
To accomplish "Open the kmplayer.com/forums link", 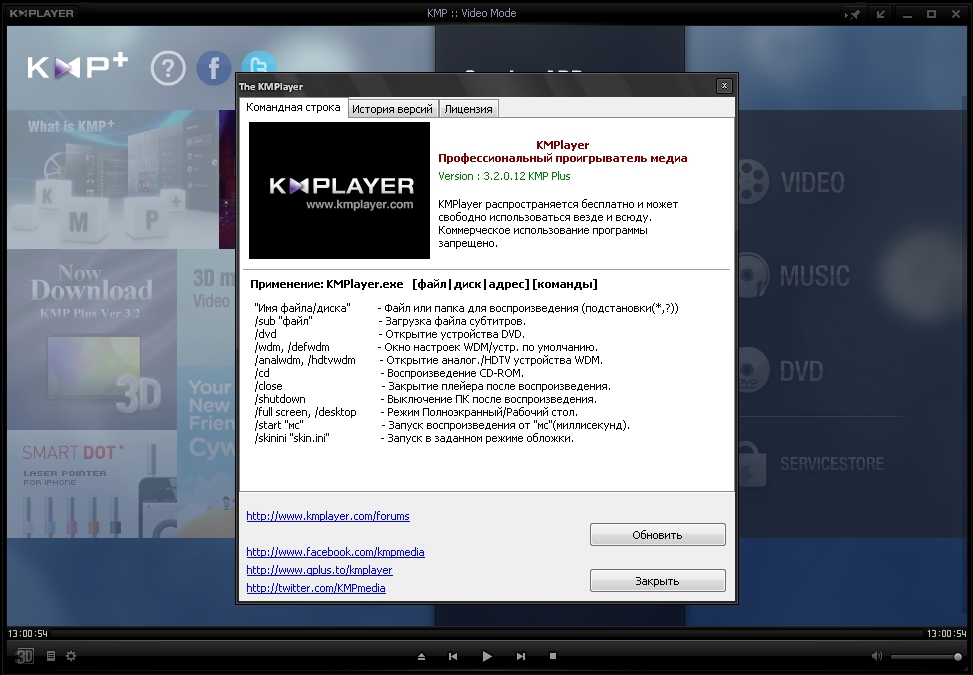I will (x=328, y=516).
